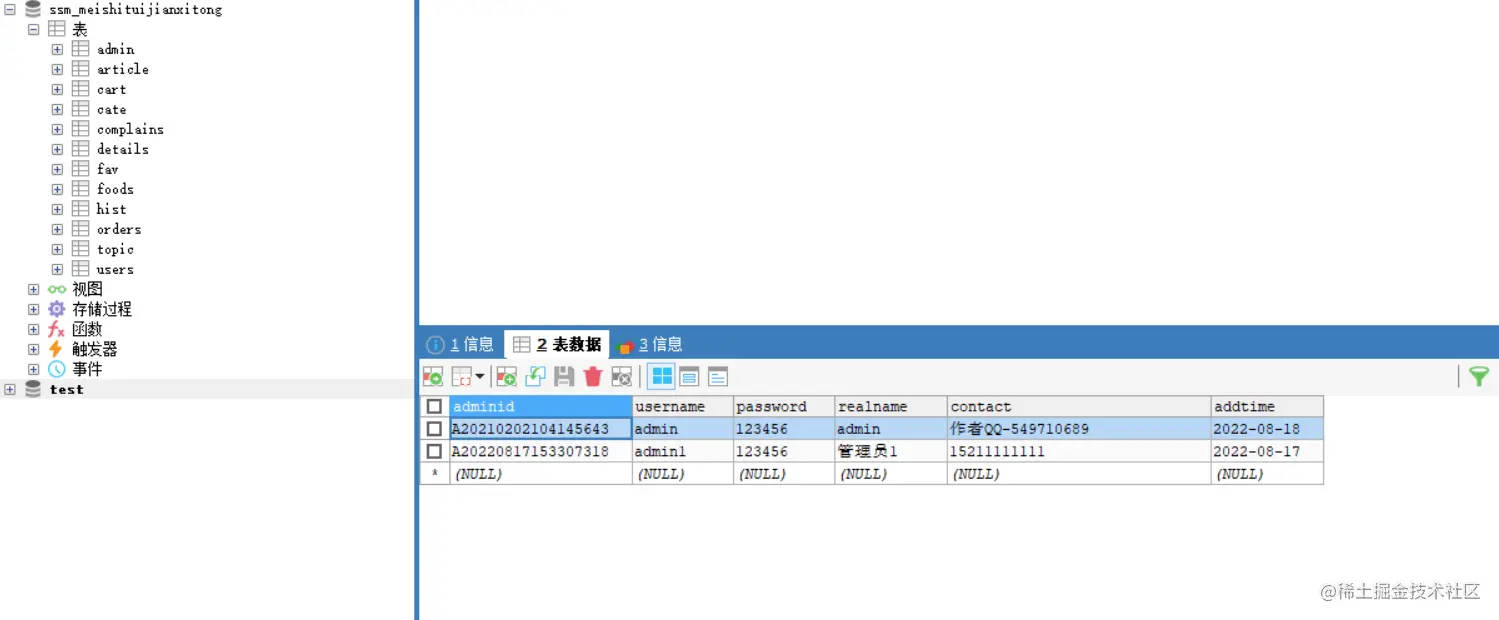Expand the fav table node
This screenshot has height=620, width=1499.
tap(57, 169)
